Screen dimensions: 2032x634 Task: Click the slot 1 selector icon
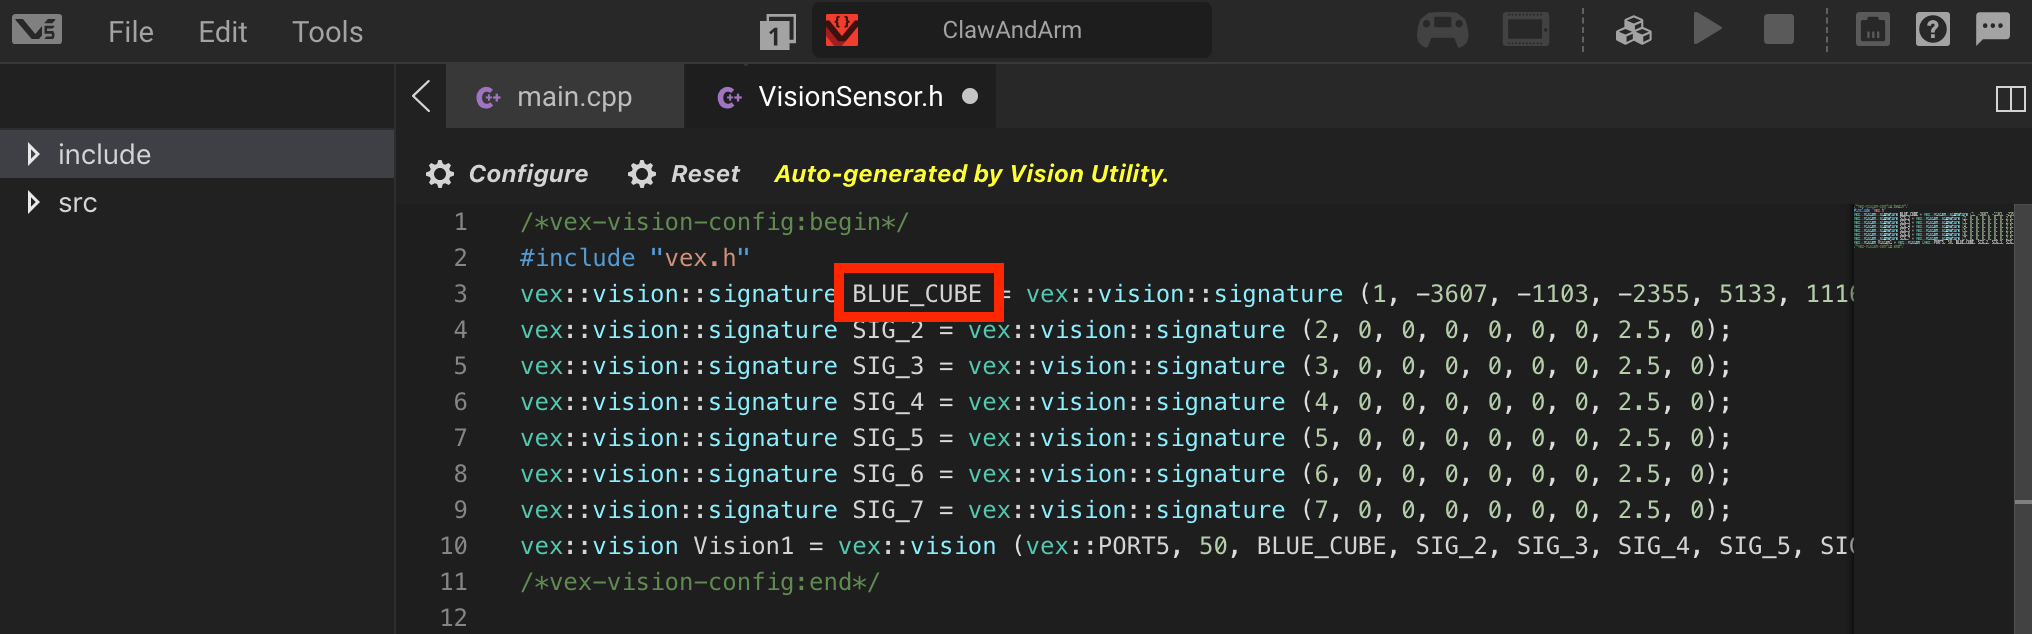(776, 30)
